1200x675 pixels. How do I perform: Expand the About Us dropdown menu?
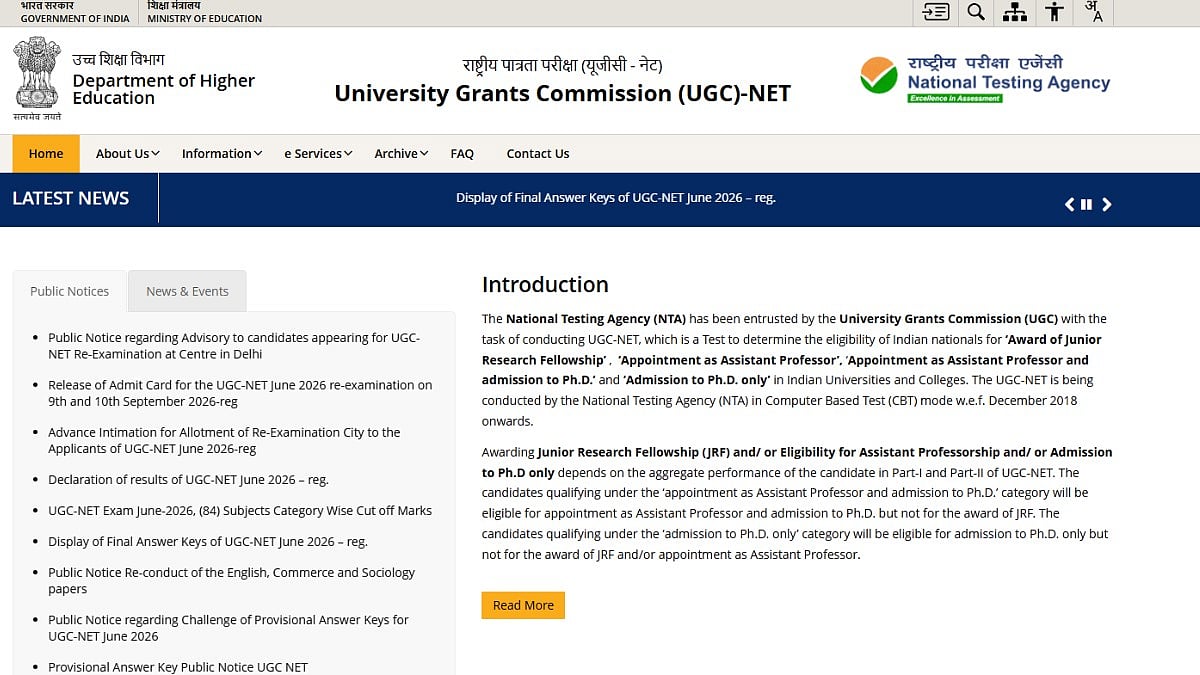click(x=127, y=153)
